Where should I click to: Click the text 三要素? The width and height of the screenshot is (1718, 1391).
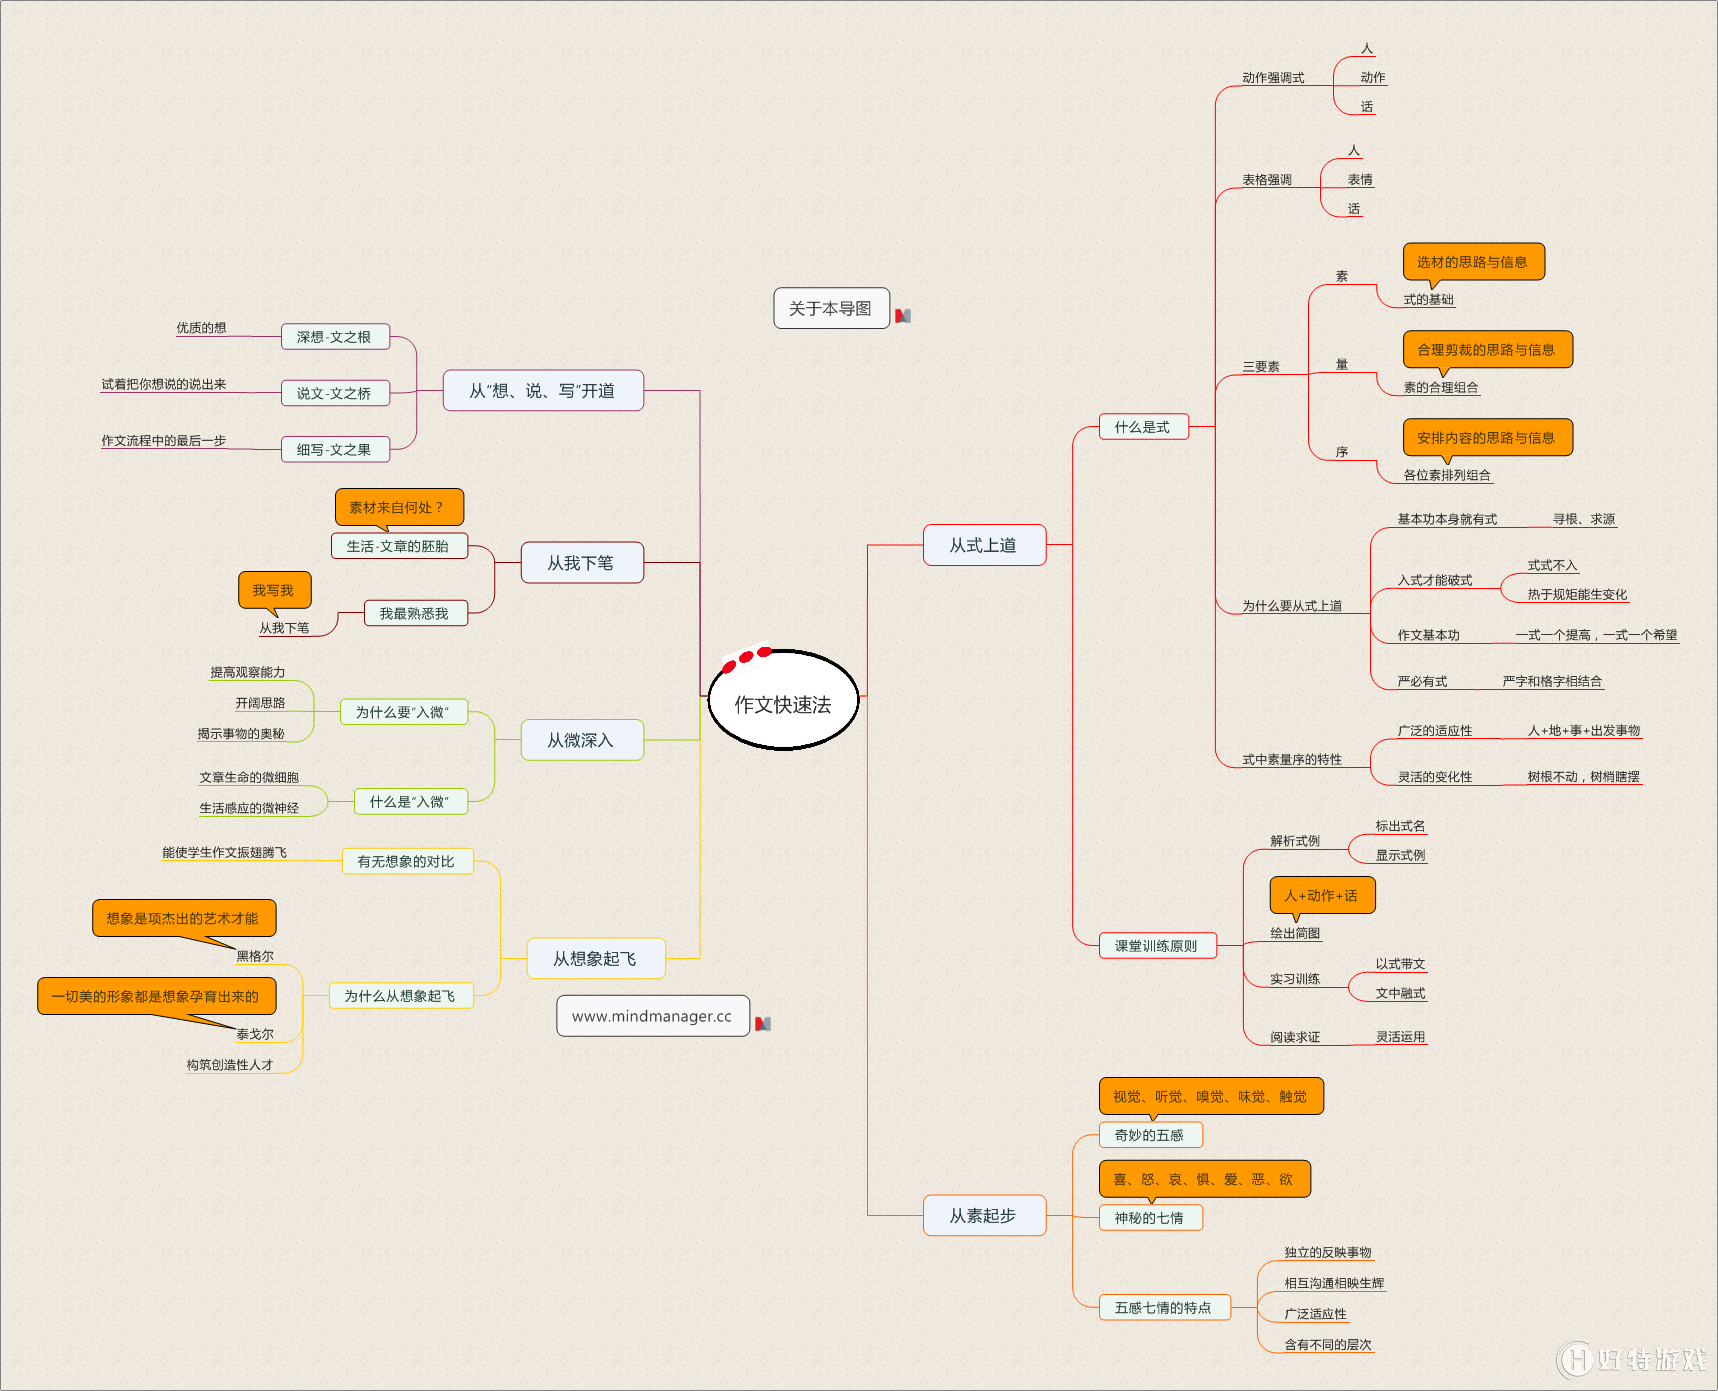(1261, 367)
